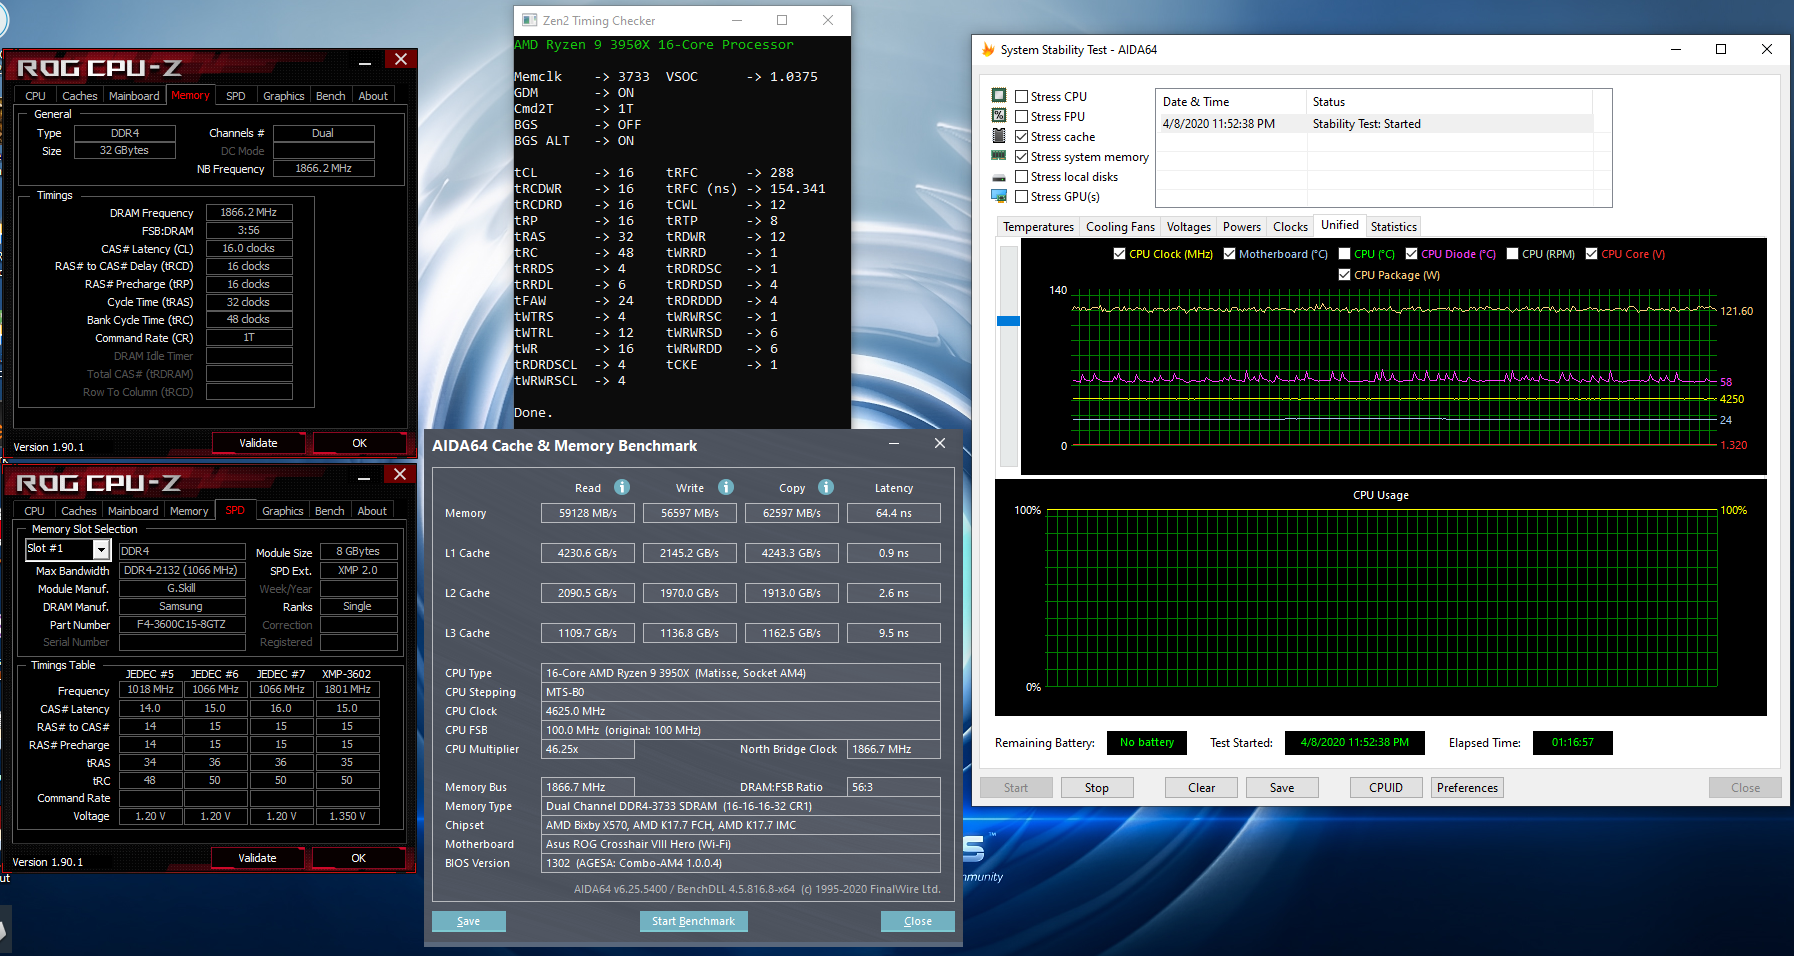Toggle Motherboard (°C) graph checkbox
Image resolution: width=1794 pixels, height=956 pixels.
(1229, 254)
